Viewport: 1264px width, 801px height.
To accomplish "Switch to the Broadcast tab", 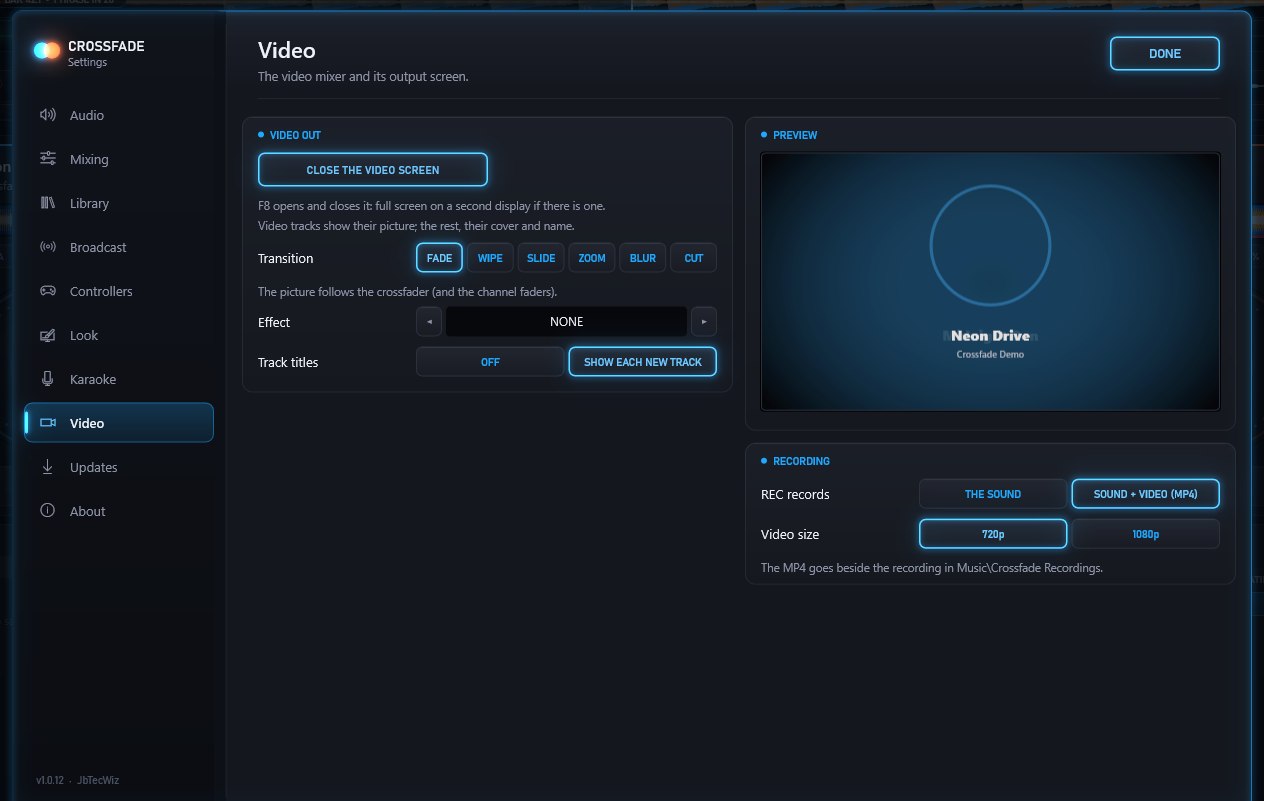I will [119, 247].
